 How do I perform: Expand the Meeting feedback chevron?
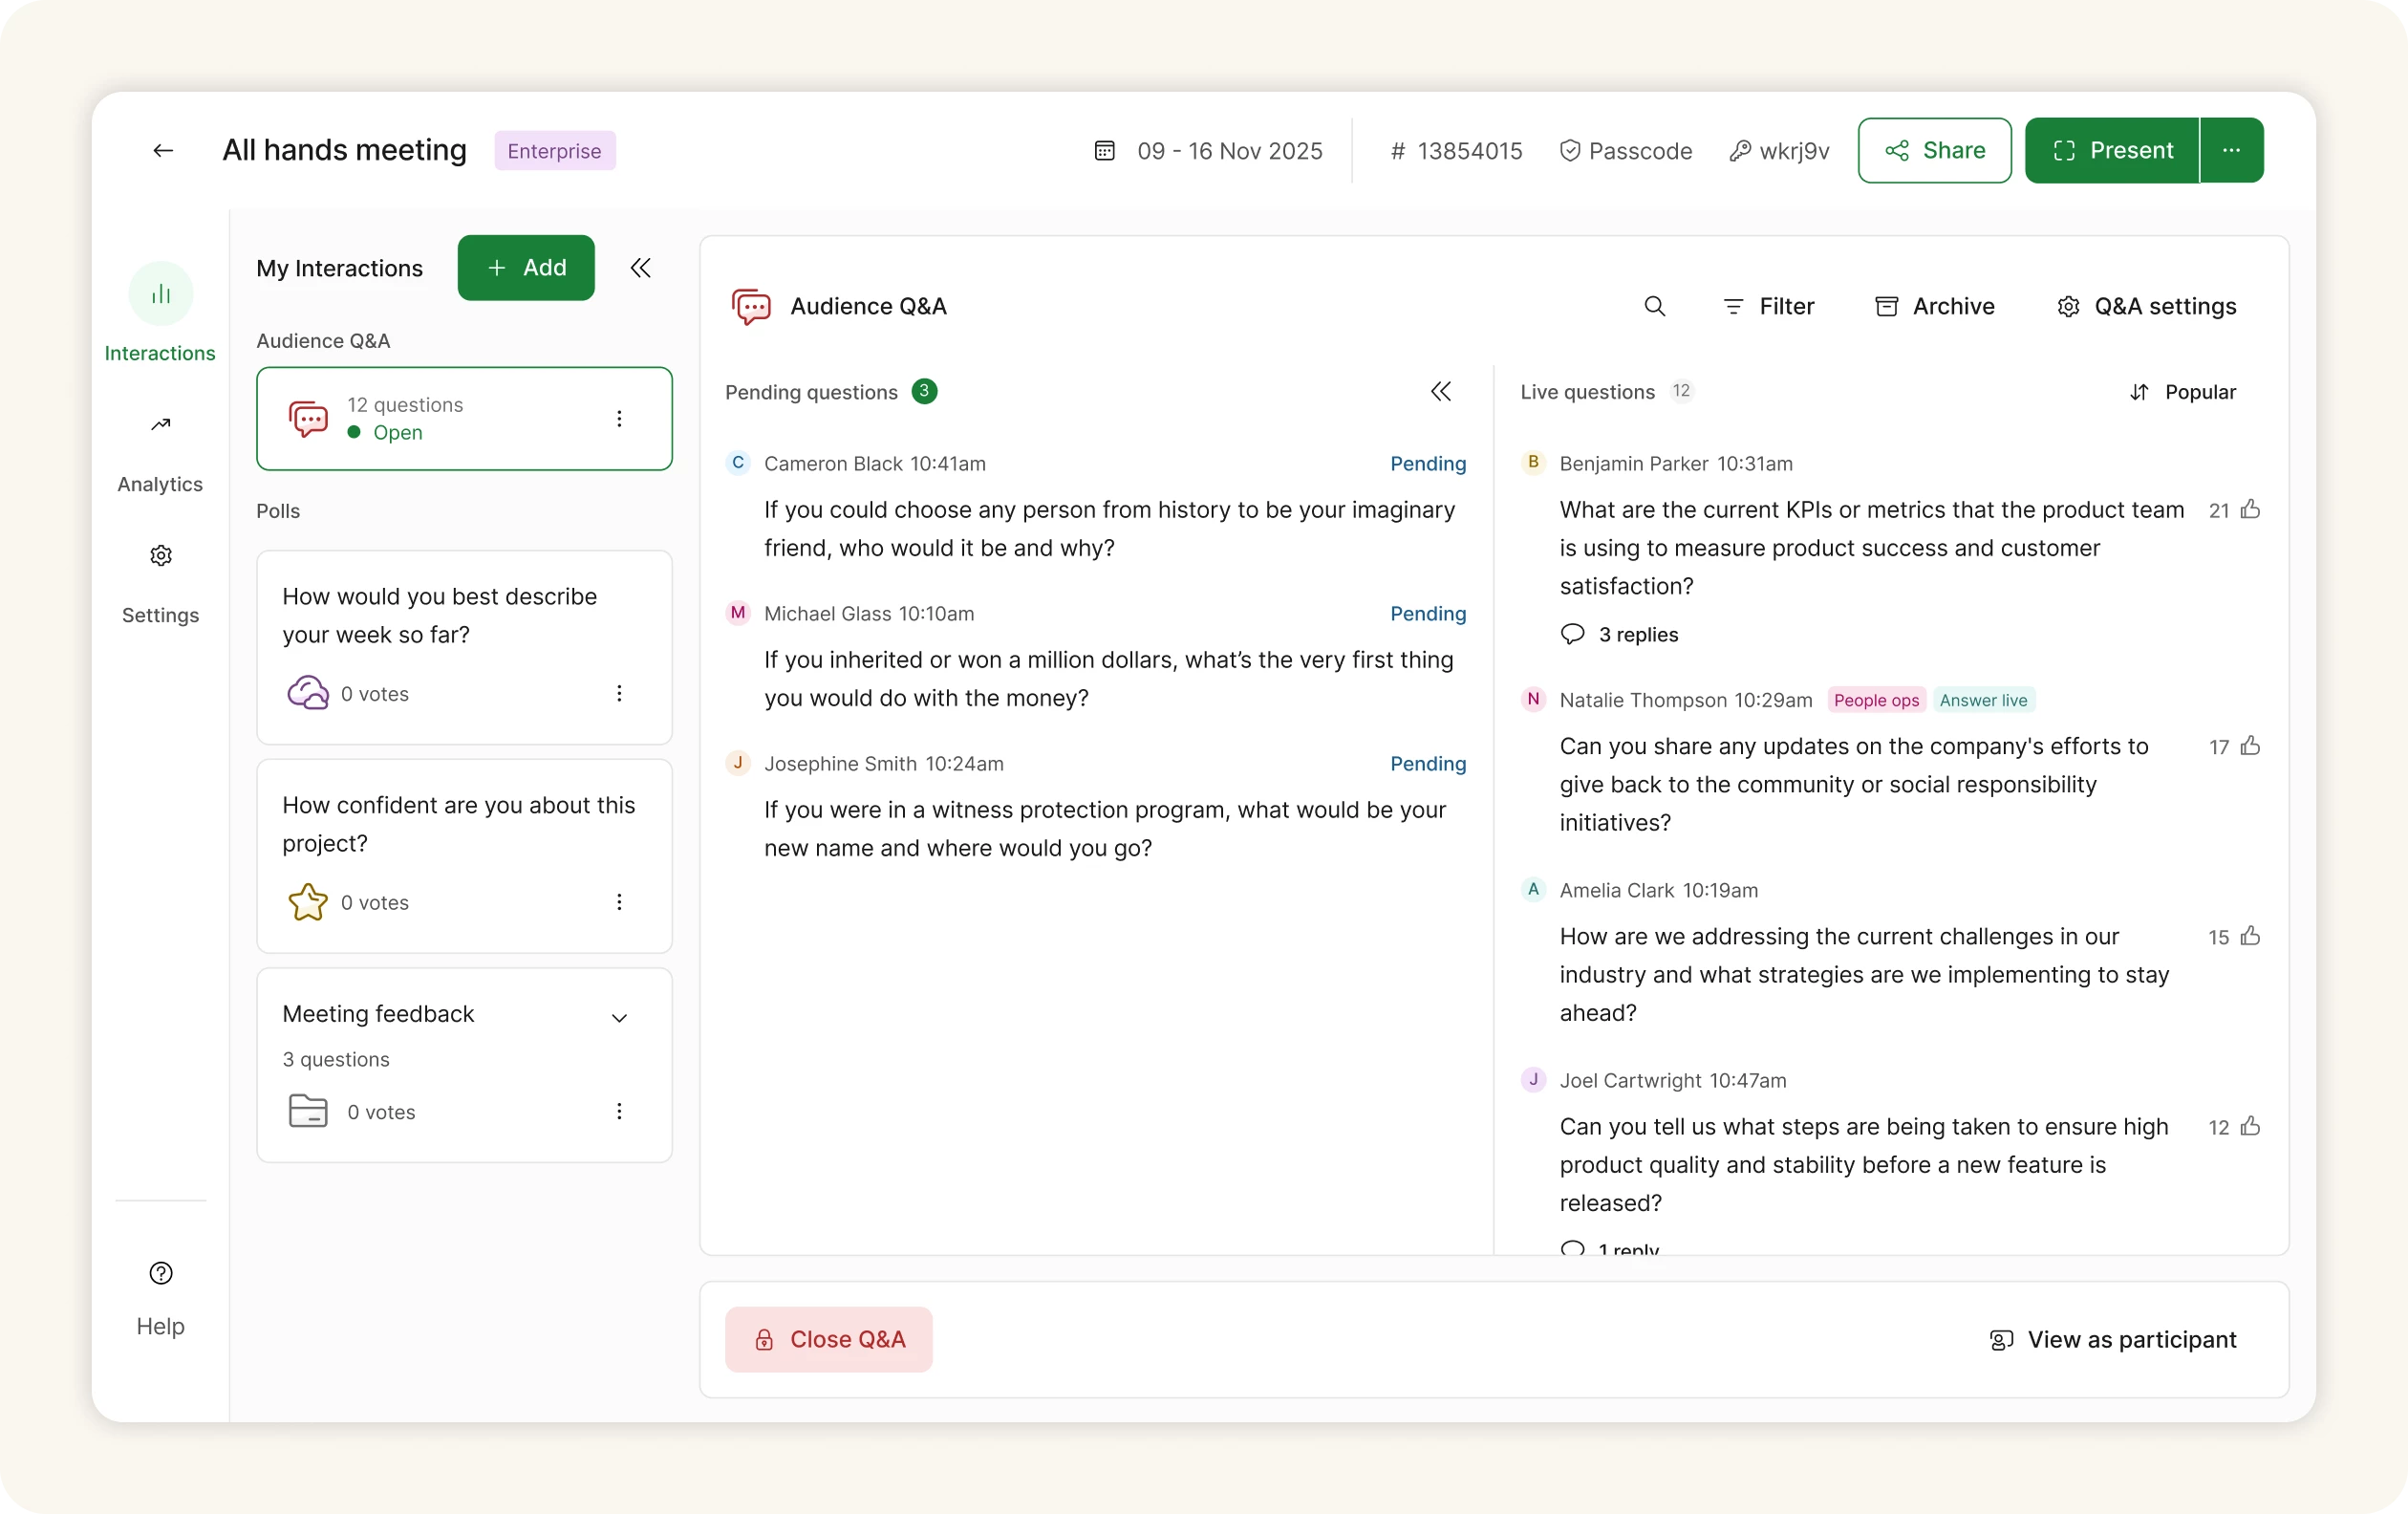619,1018
